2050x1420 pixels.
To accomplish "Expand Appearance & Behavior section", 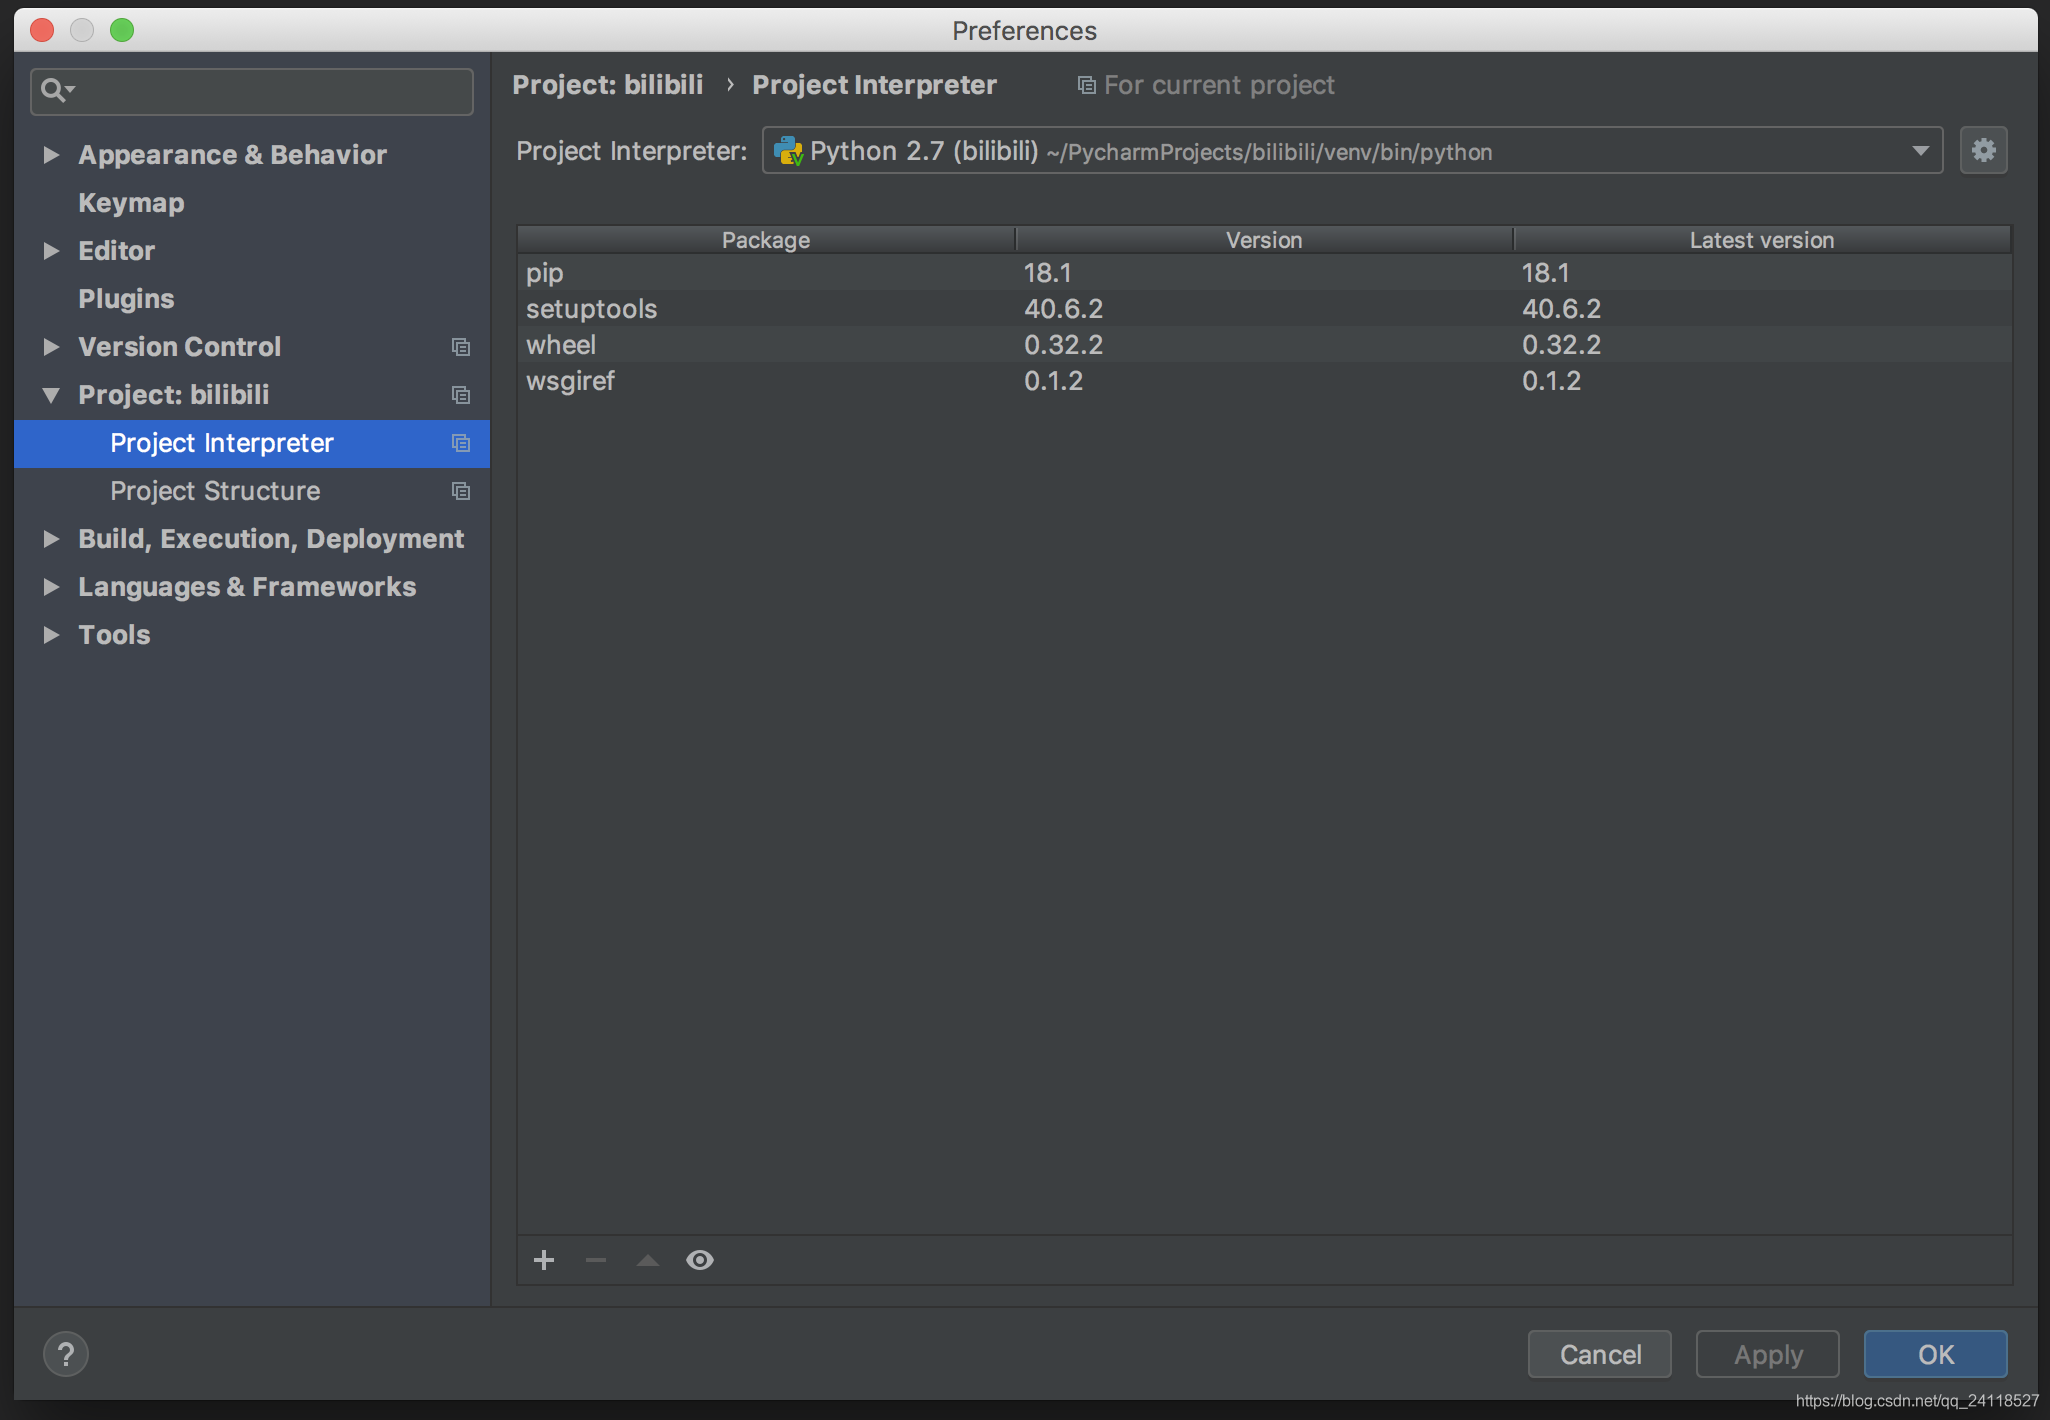I will coord(51,155).
